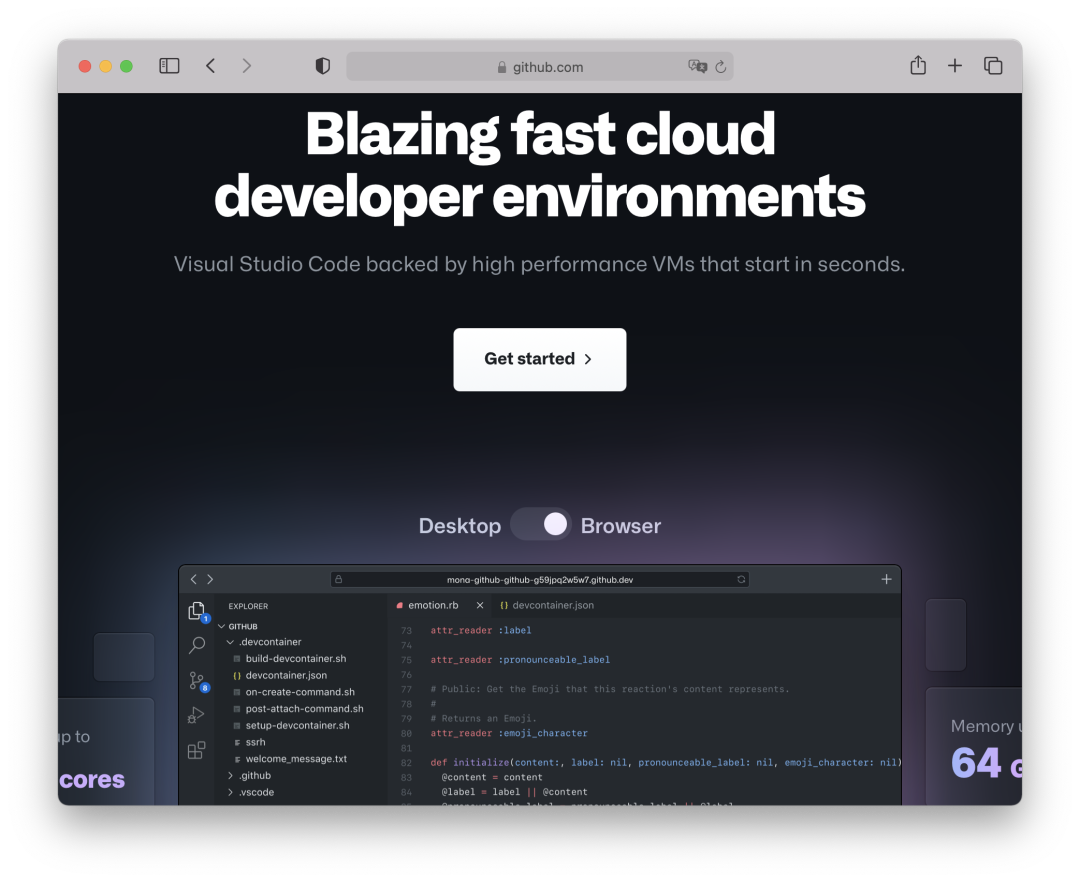This screenshot has width=1080, height=882.
Task: Open the Source Control icon
Action: click(198, 681)
